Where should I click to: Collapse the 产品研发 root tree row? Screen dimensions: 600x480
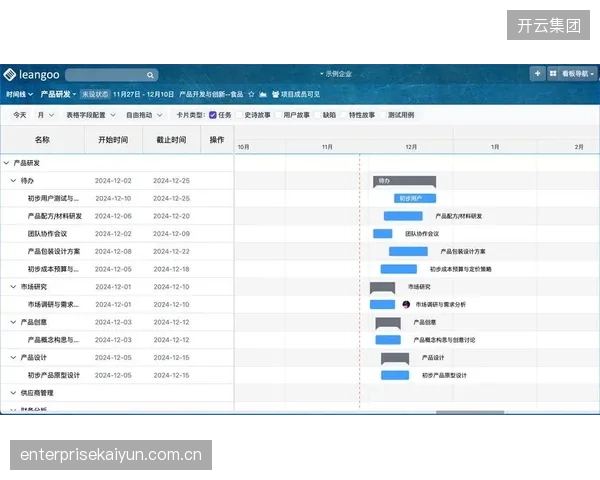[6, 163]
